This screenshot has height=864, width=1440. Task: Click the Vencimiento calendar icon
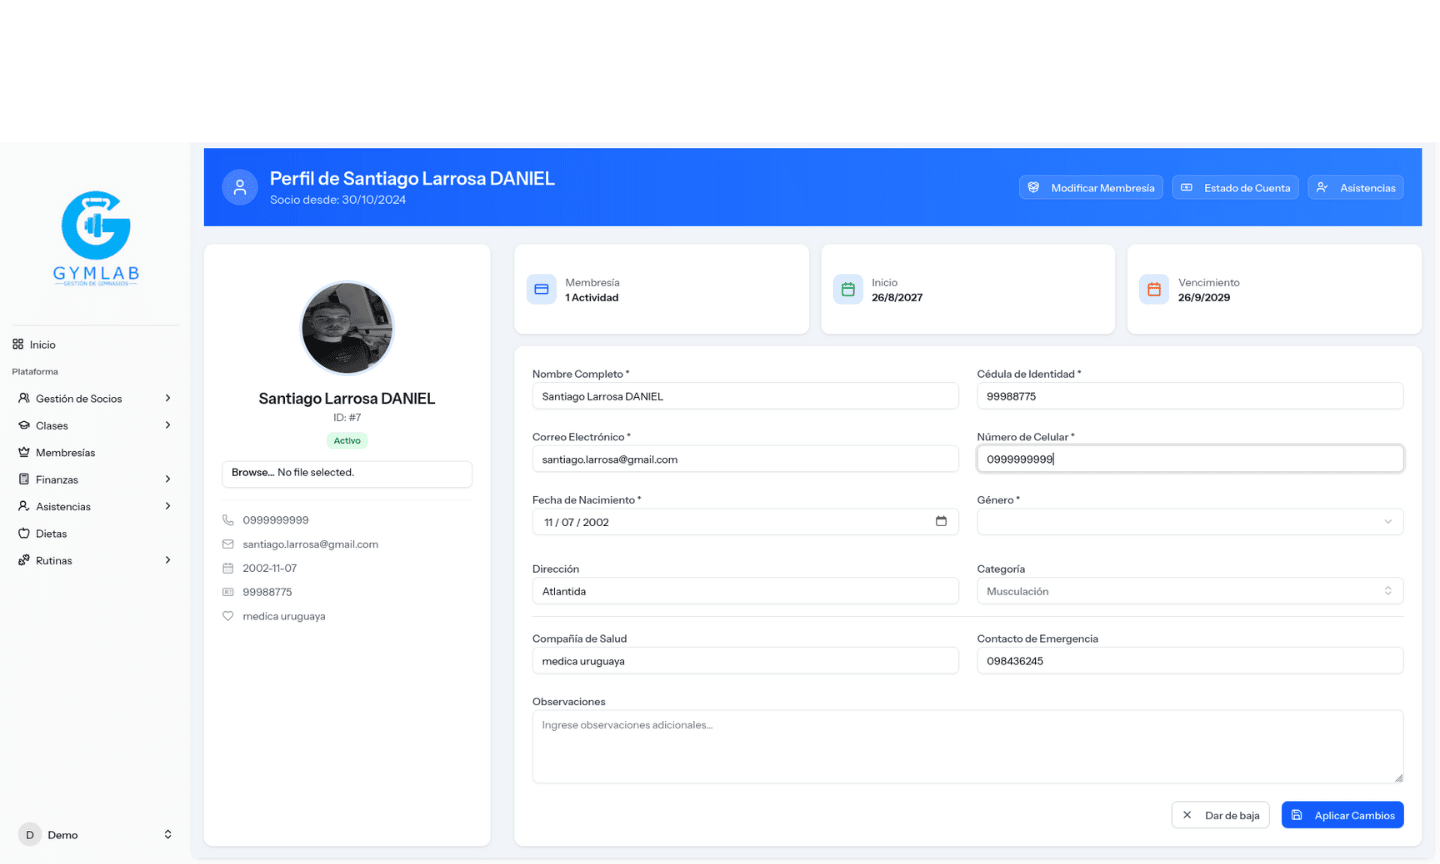(x=1153, y=288)
